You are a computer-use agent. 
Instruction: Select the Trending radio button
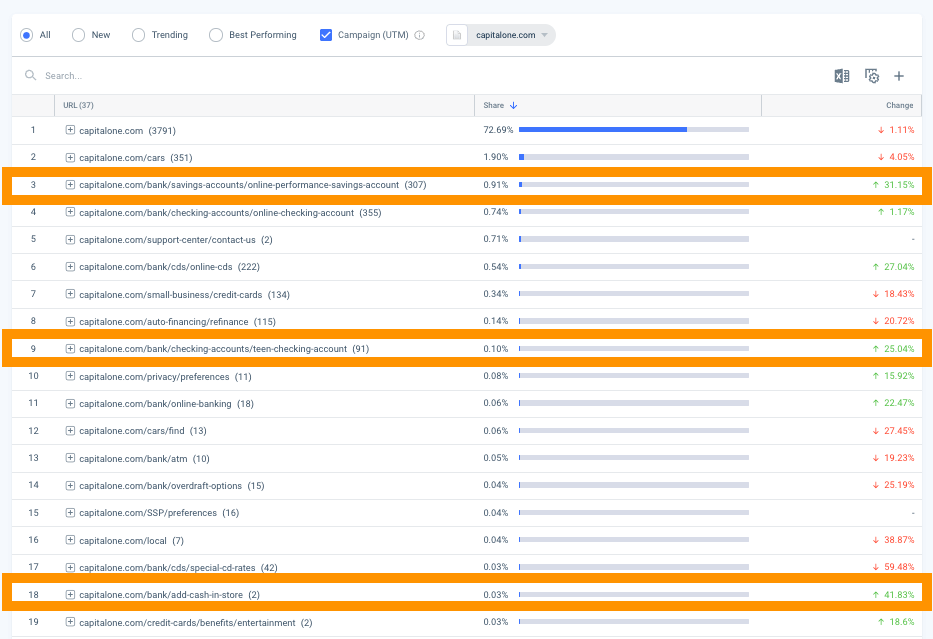[x=138, y=35]
